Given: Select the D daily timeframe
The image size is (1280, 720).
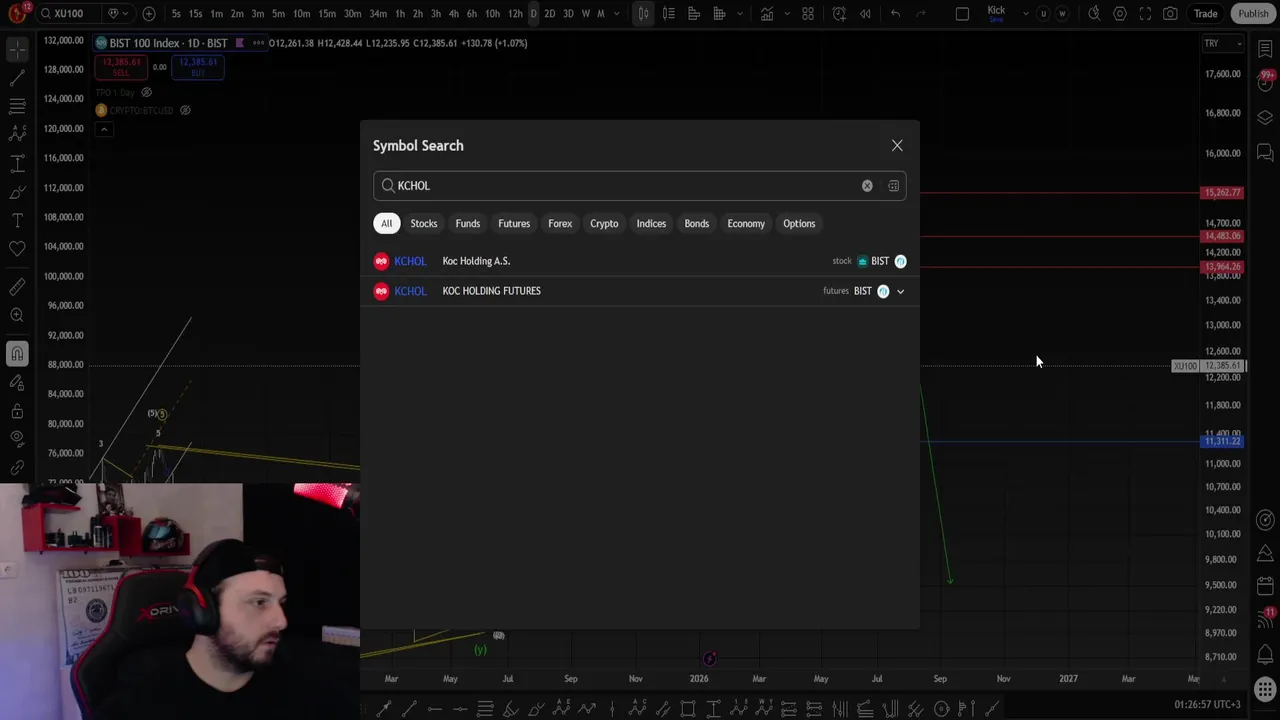Looking at the screenshot, I should pos(533,14).
